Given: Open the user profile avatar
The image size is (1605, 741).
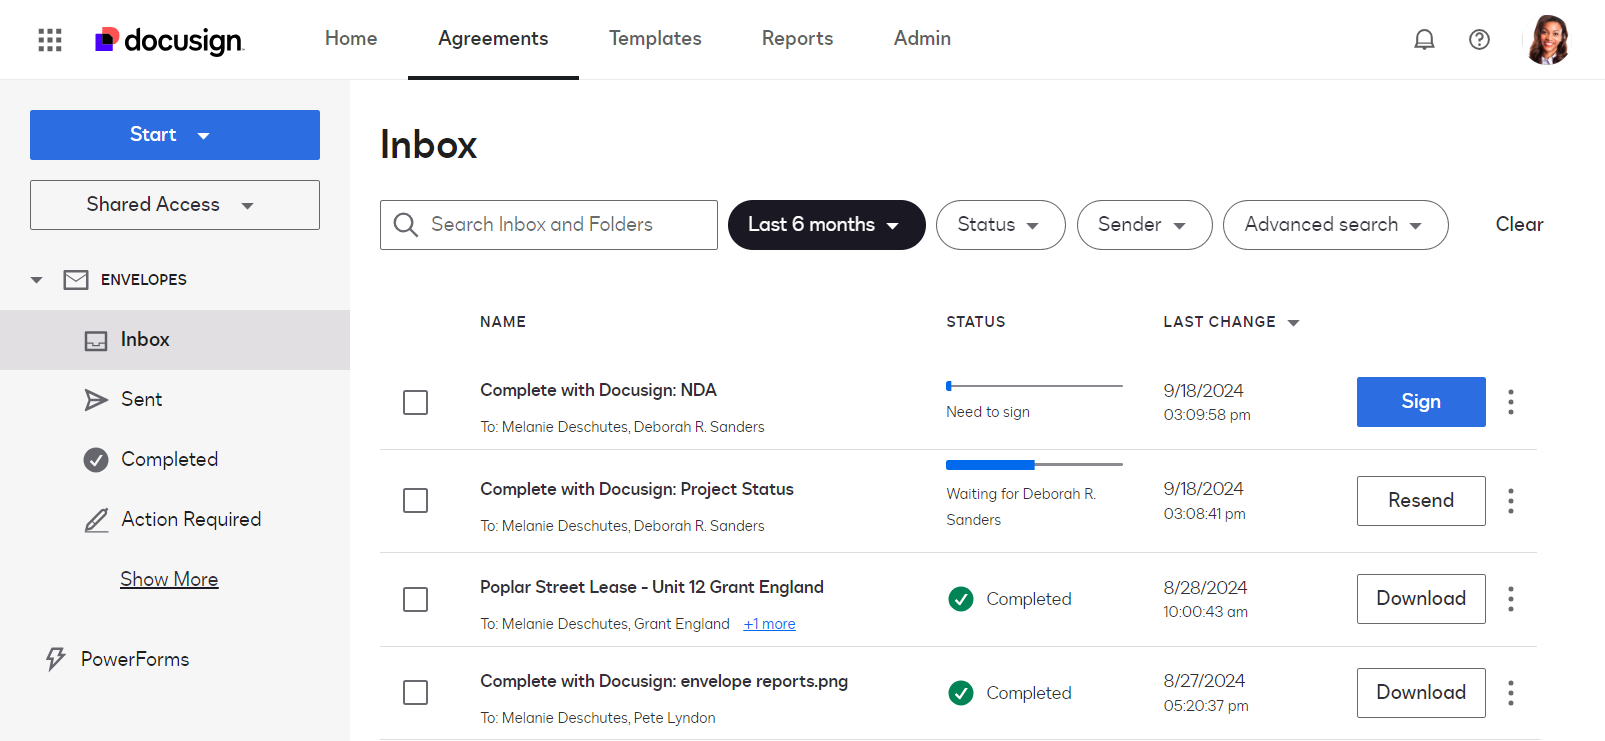Looking at the screenshot, I should [x=1548, y=40].
